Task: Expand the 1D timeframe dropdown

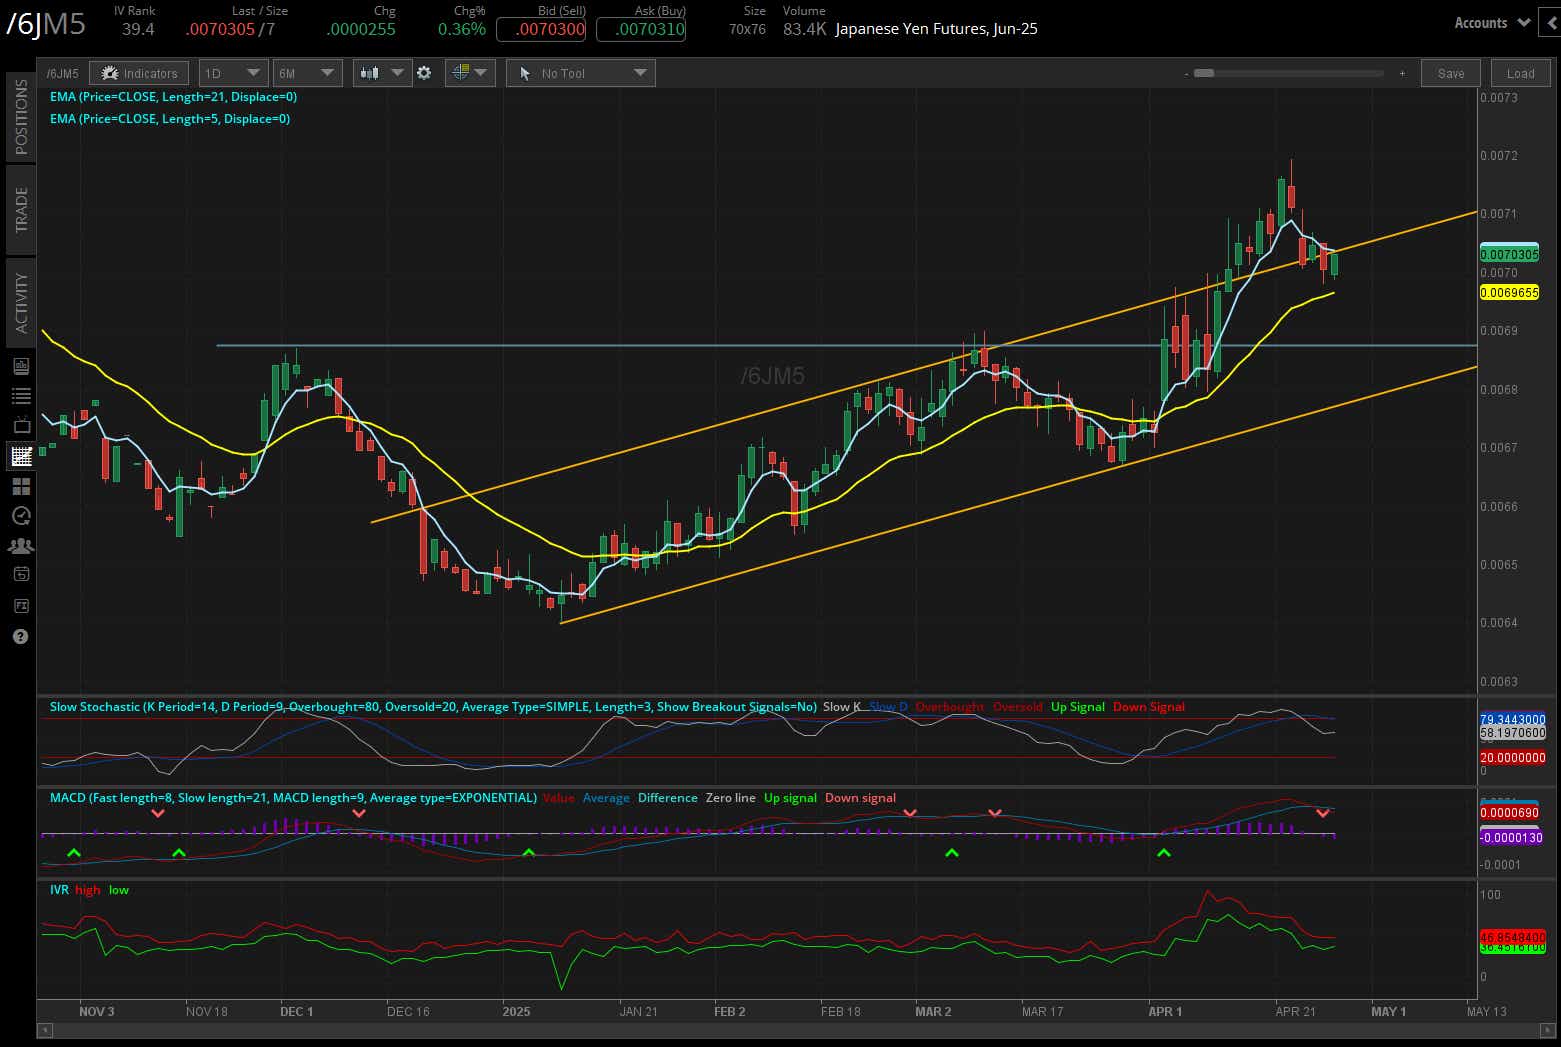Action: click(x=232, y=72)
